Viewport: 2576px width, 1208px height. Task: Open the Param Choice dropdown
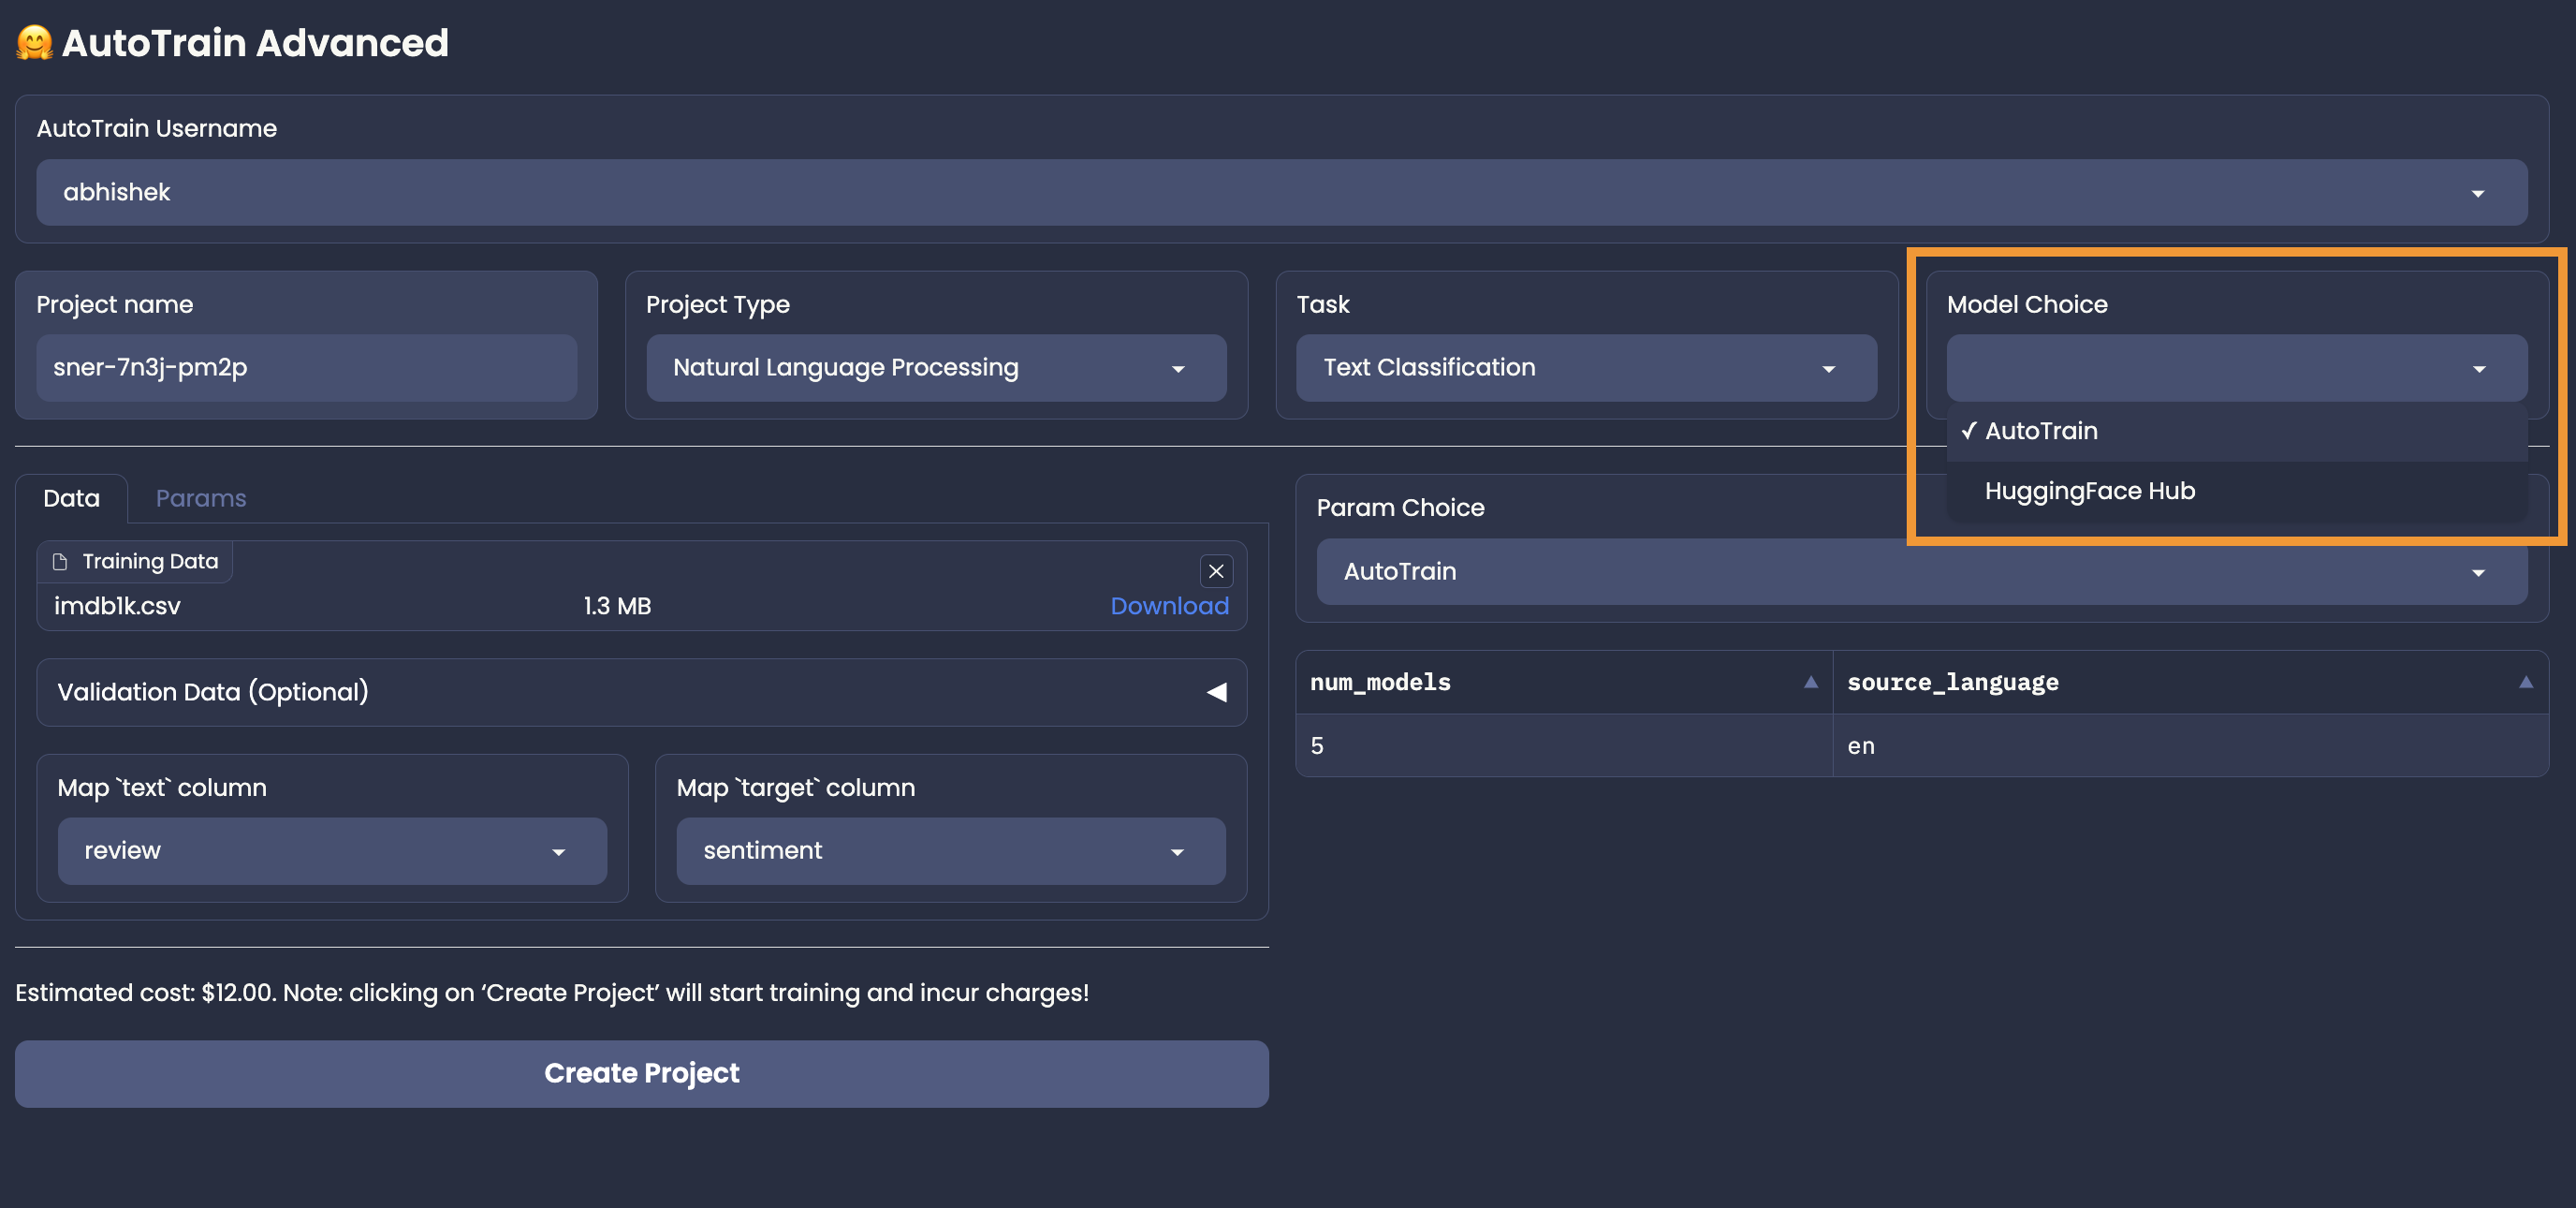click(1920, 572)
